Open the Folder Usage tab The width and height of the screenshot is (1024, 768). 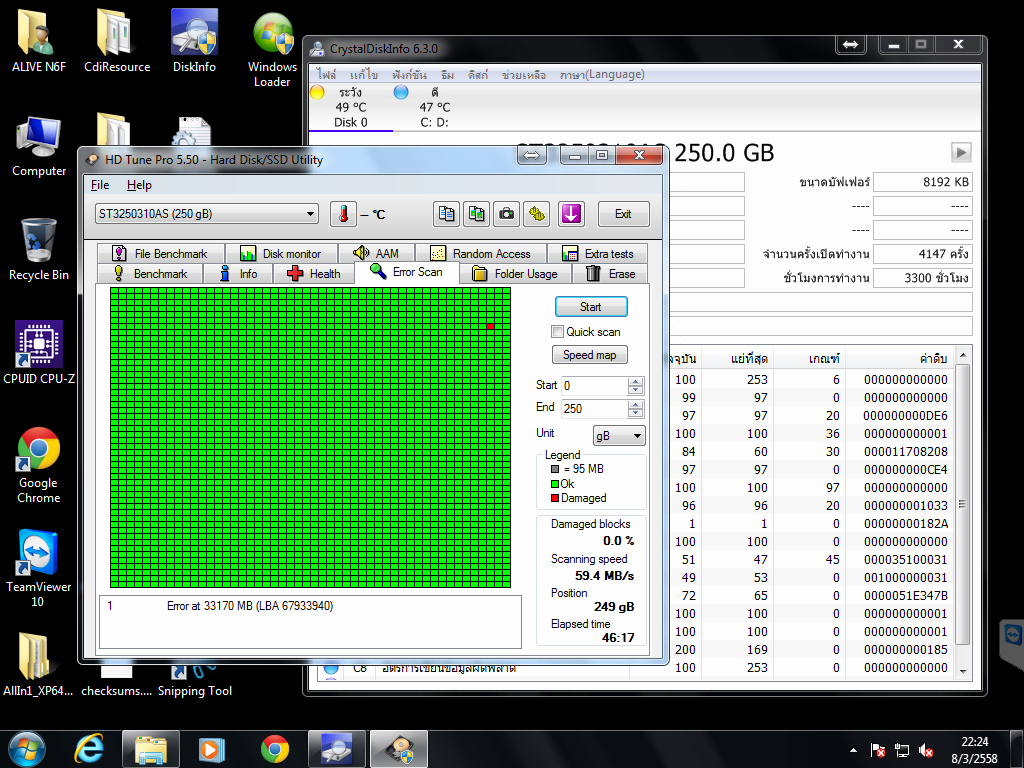(x=515, y=274)
